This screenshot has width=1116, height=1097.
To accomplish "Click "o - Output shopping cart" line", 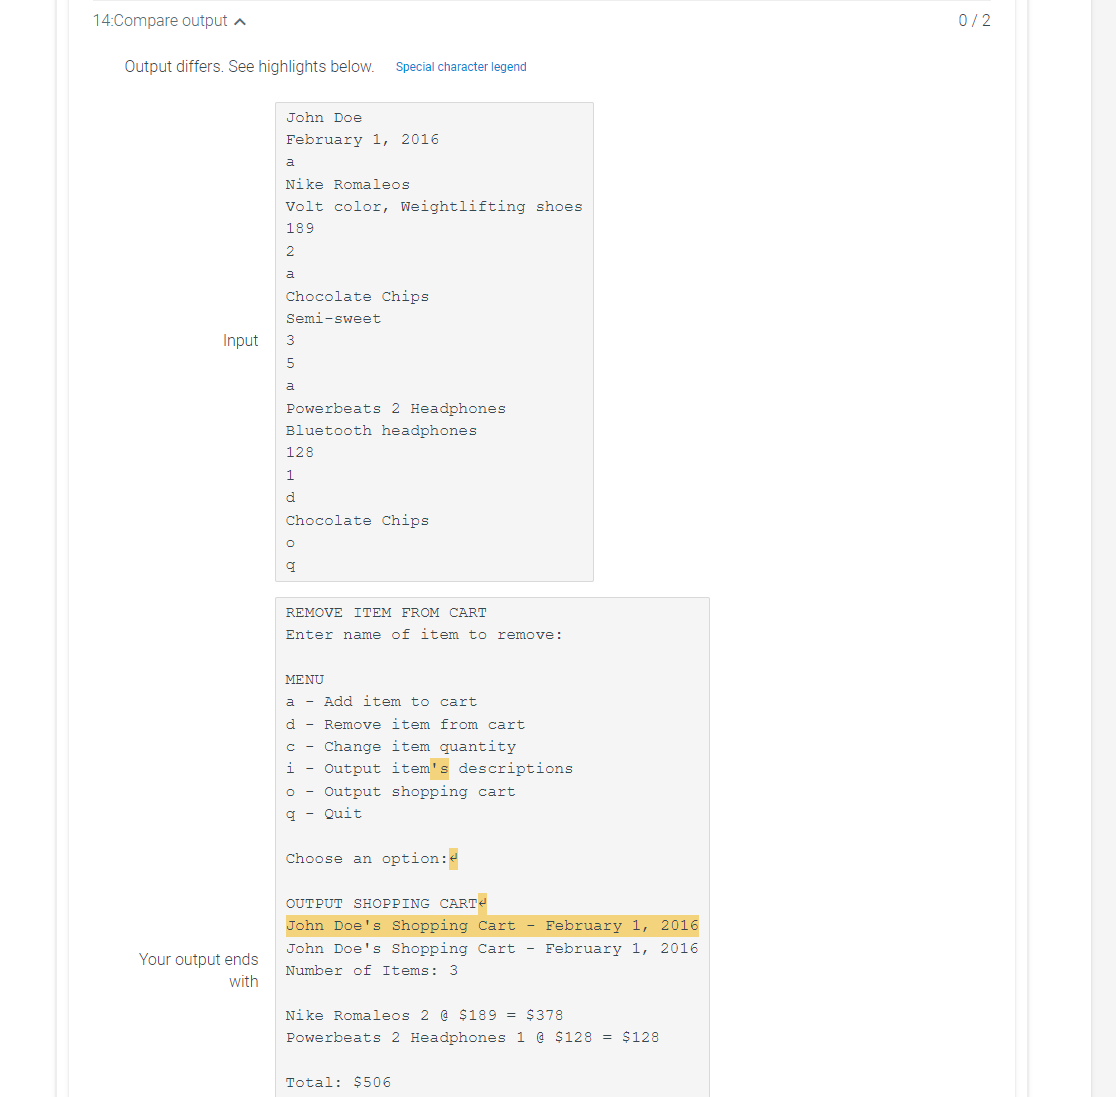I will pyautogui.click(x=401, y=792).
